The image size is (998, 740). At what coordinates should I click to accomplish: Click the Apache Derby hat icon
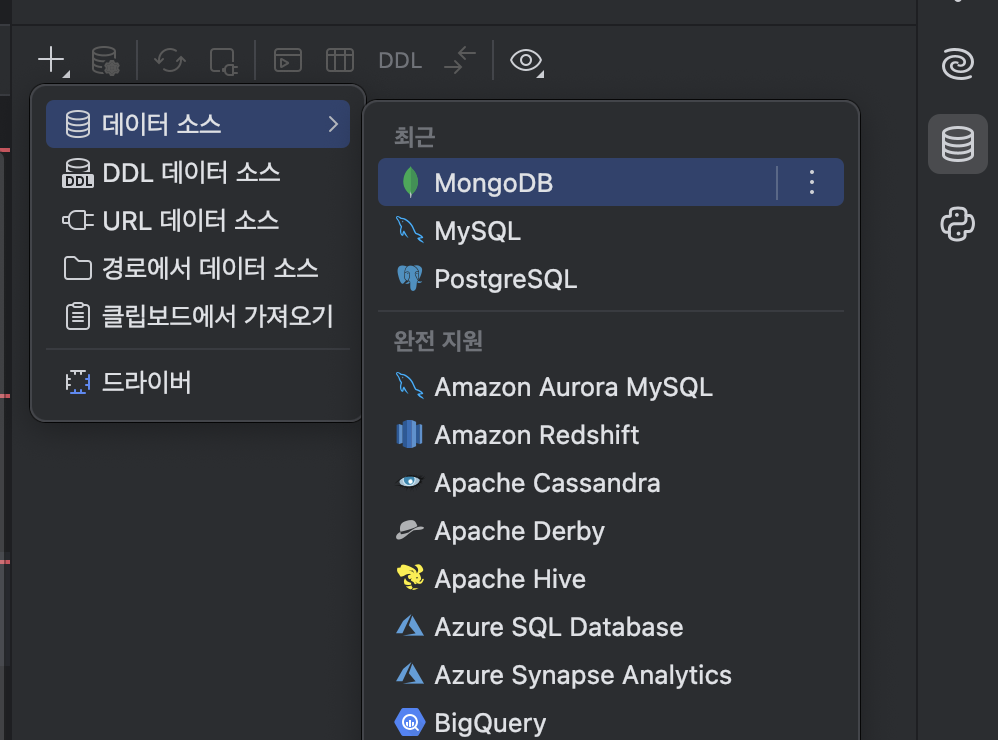(x=410, y=529)
